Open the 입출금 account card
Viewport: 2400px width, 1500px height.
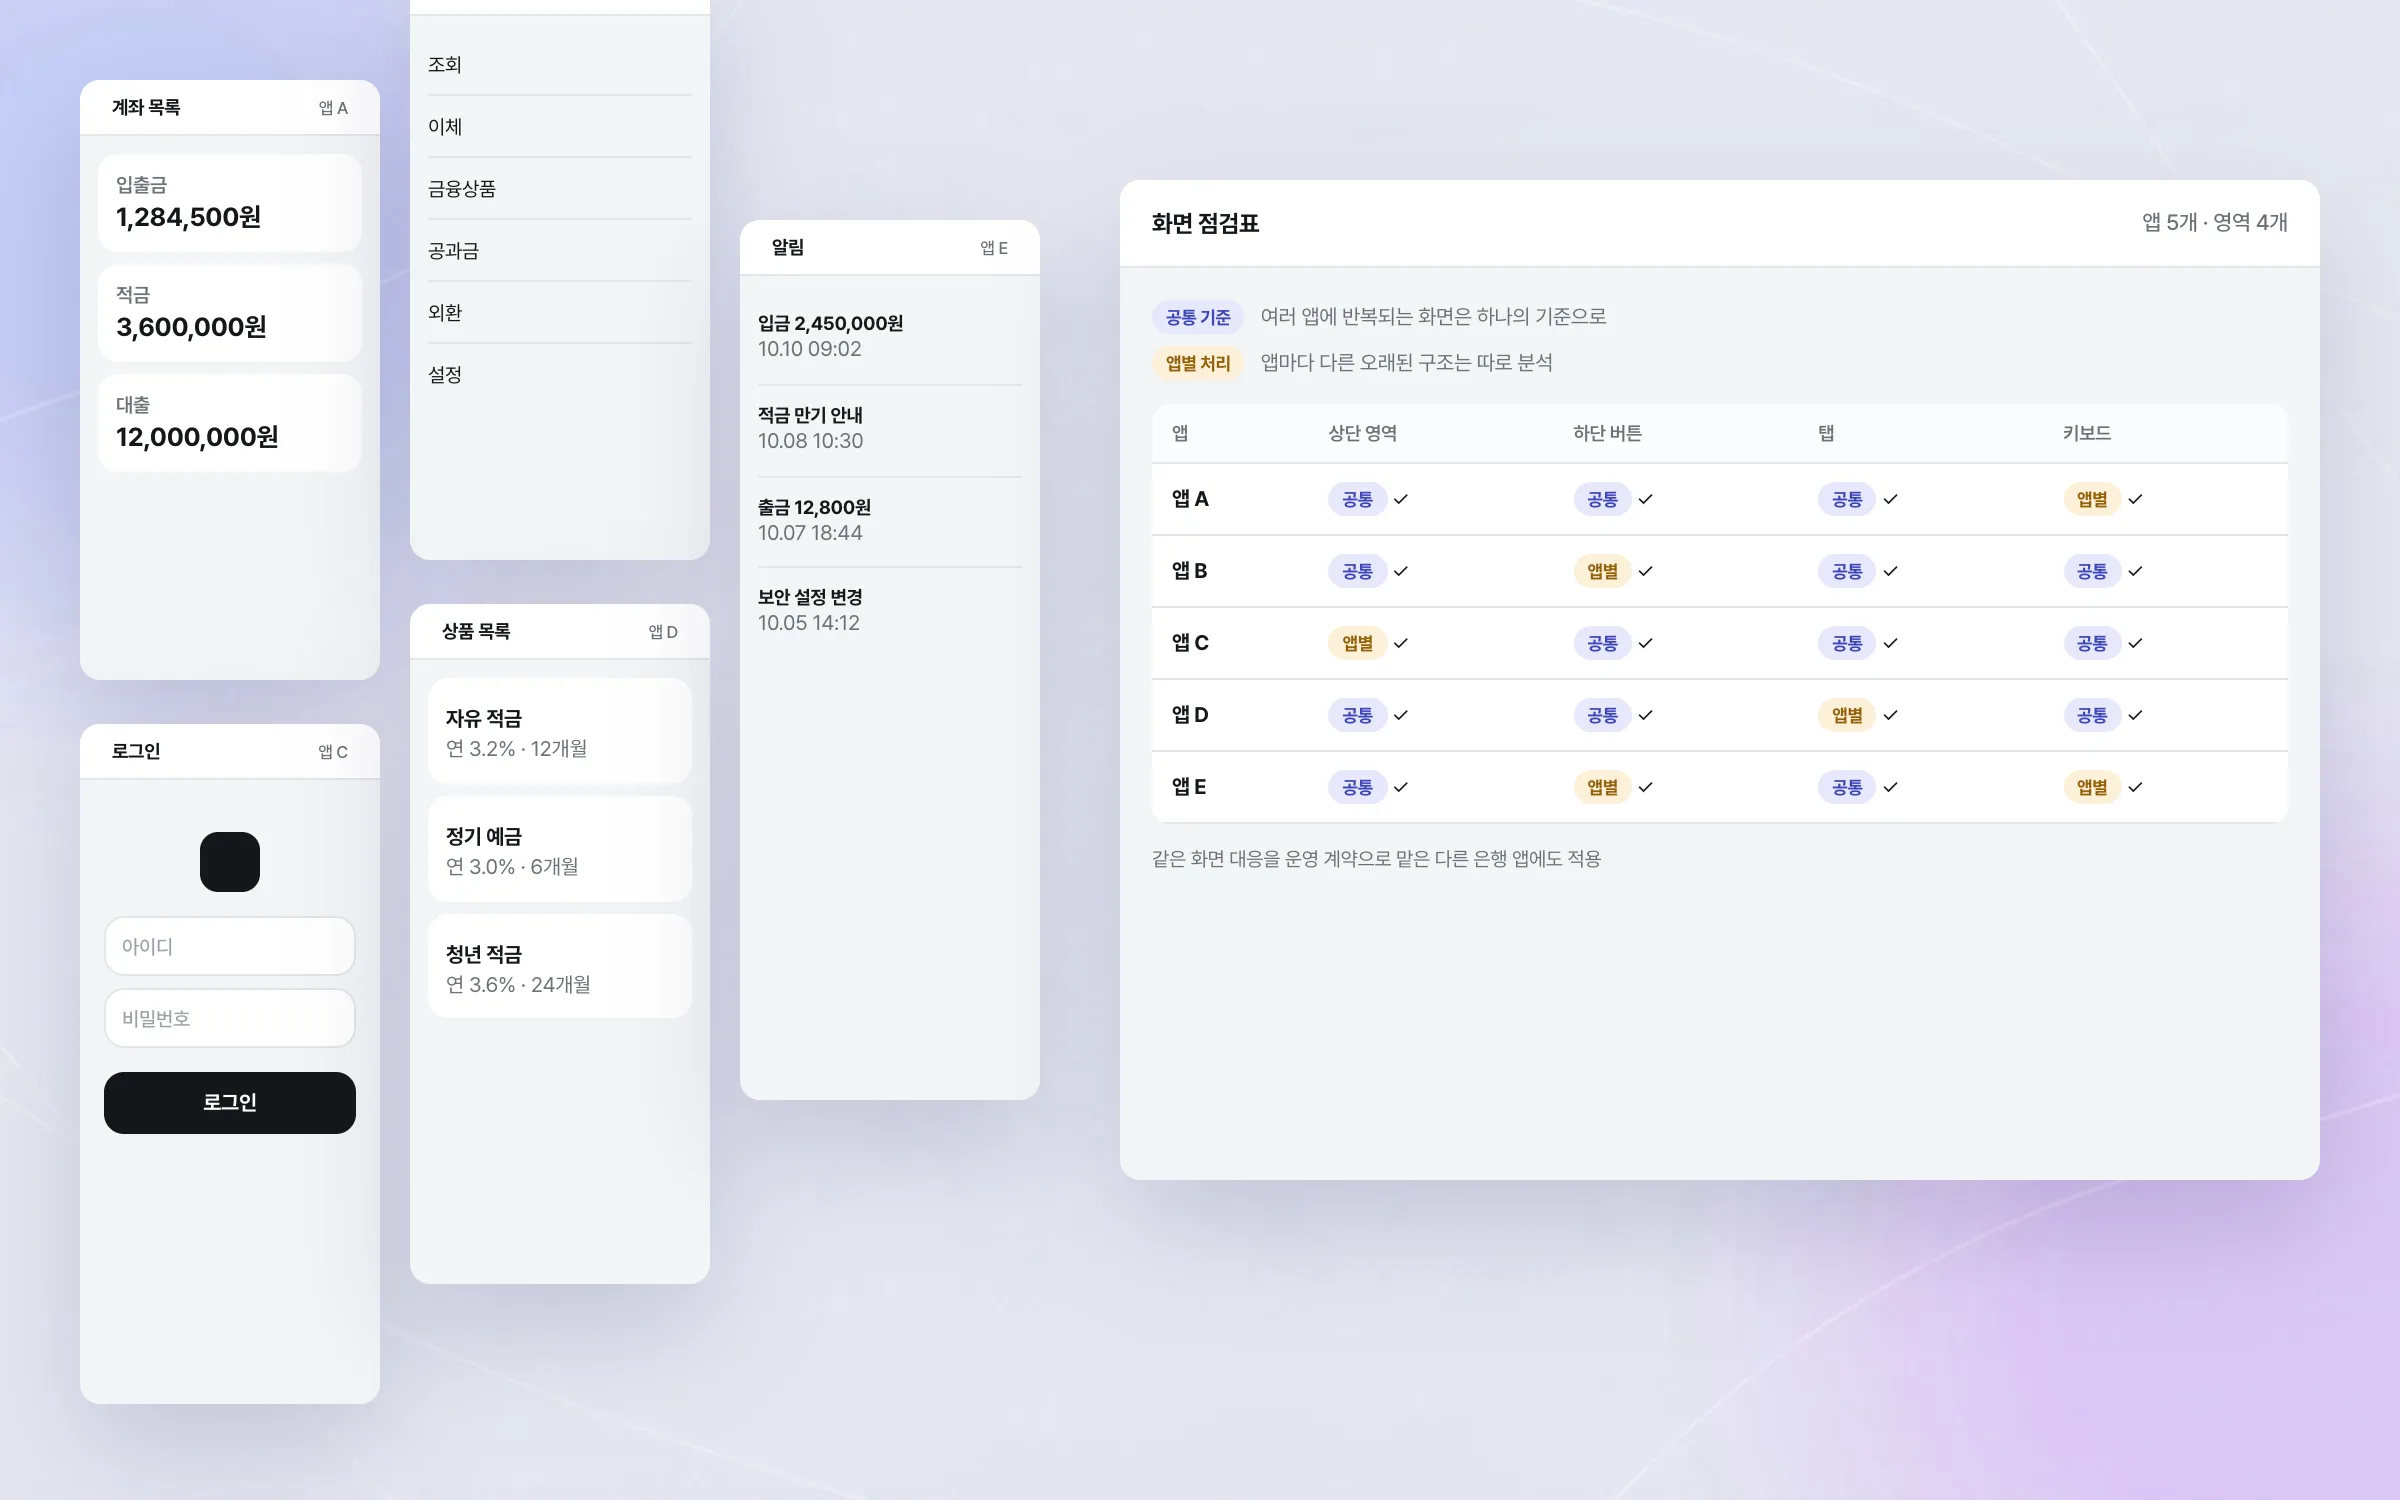point(230,202)
